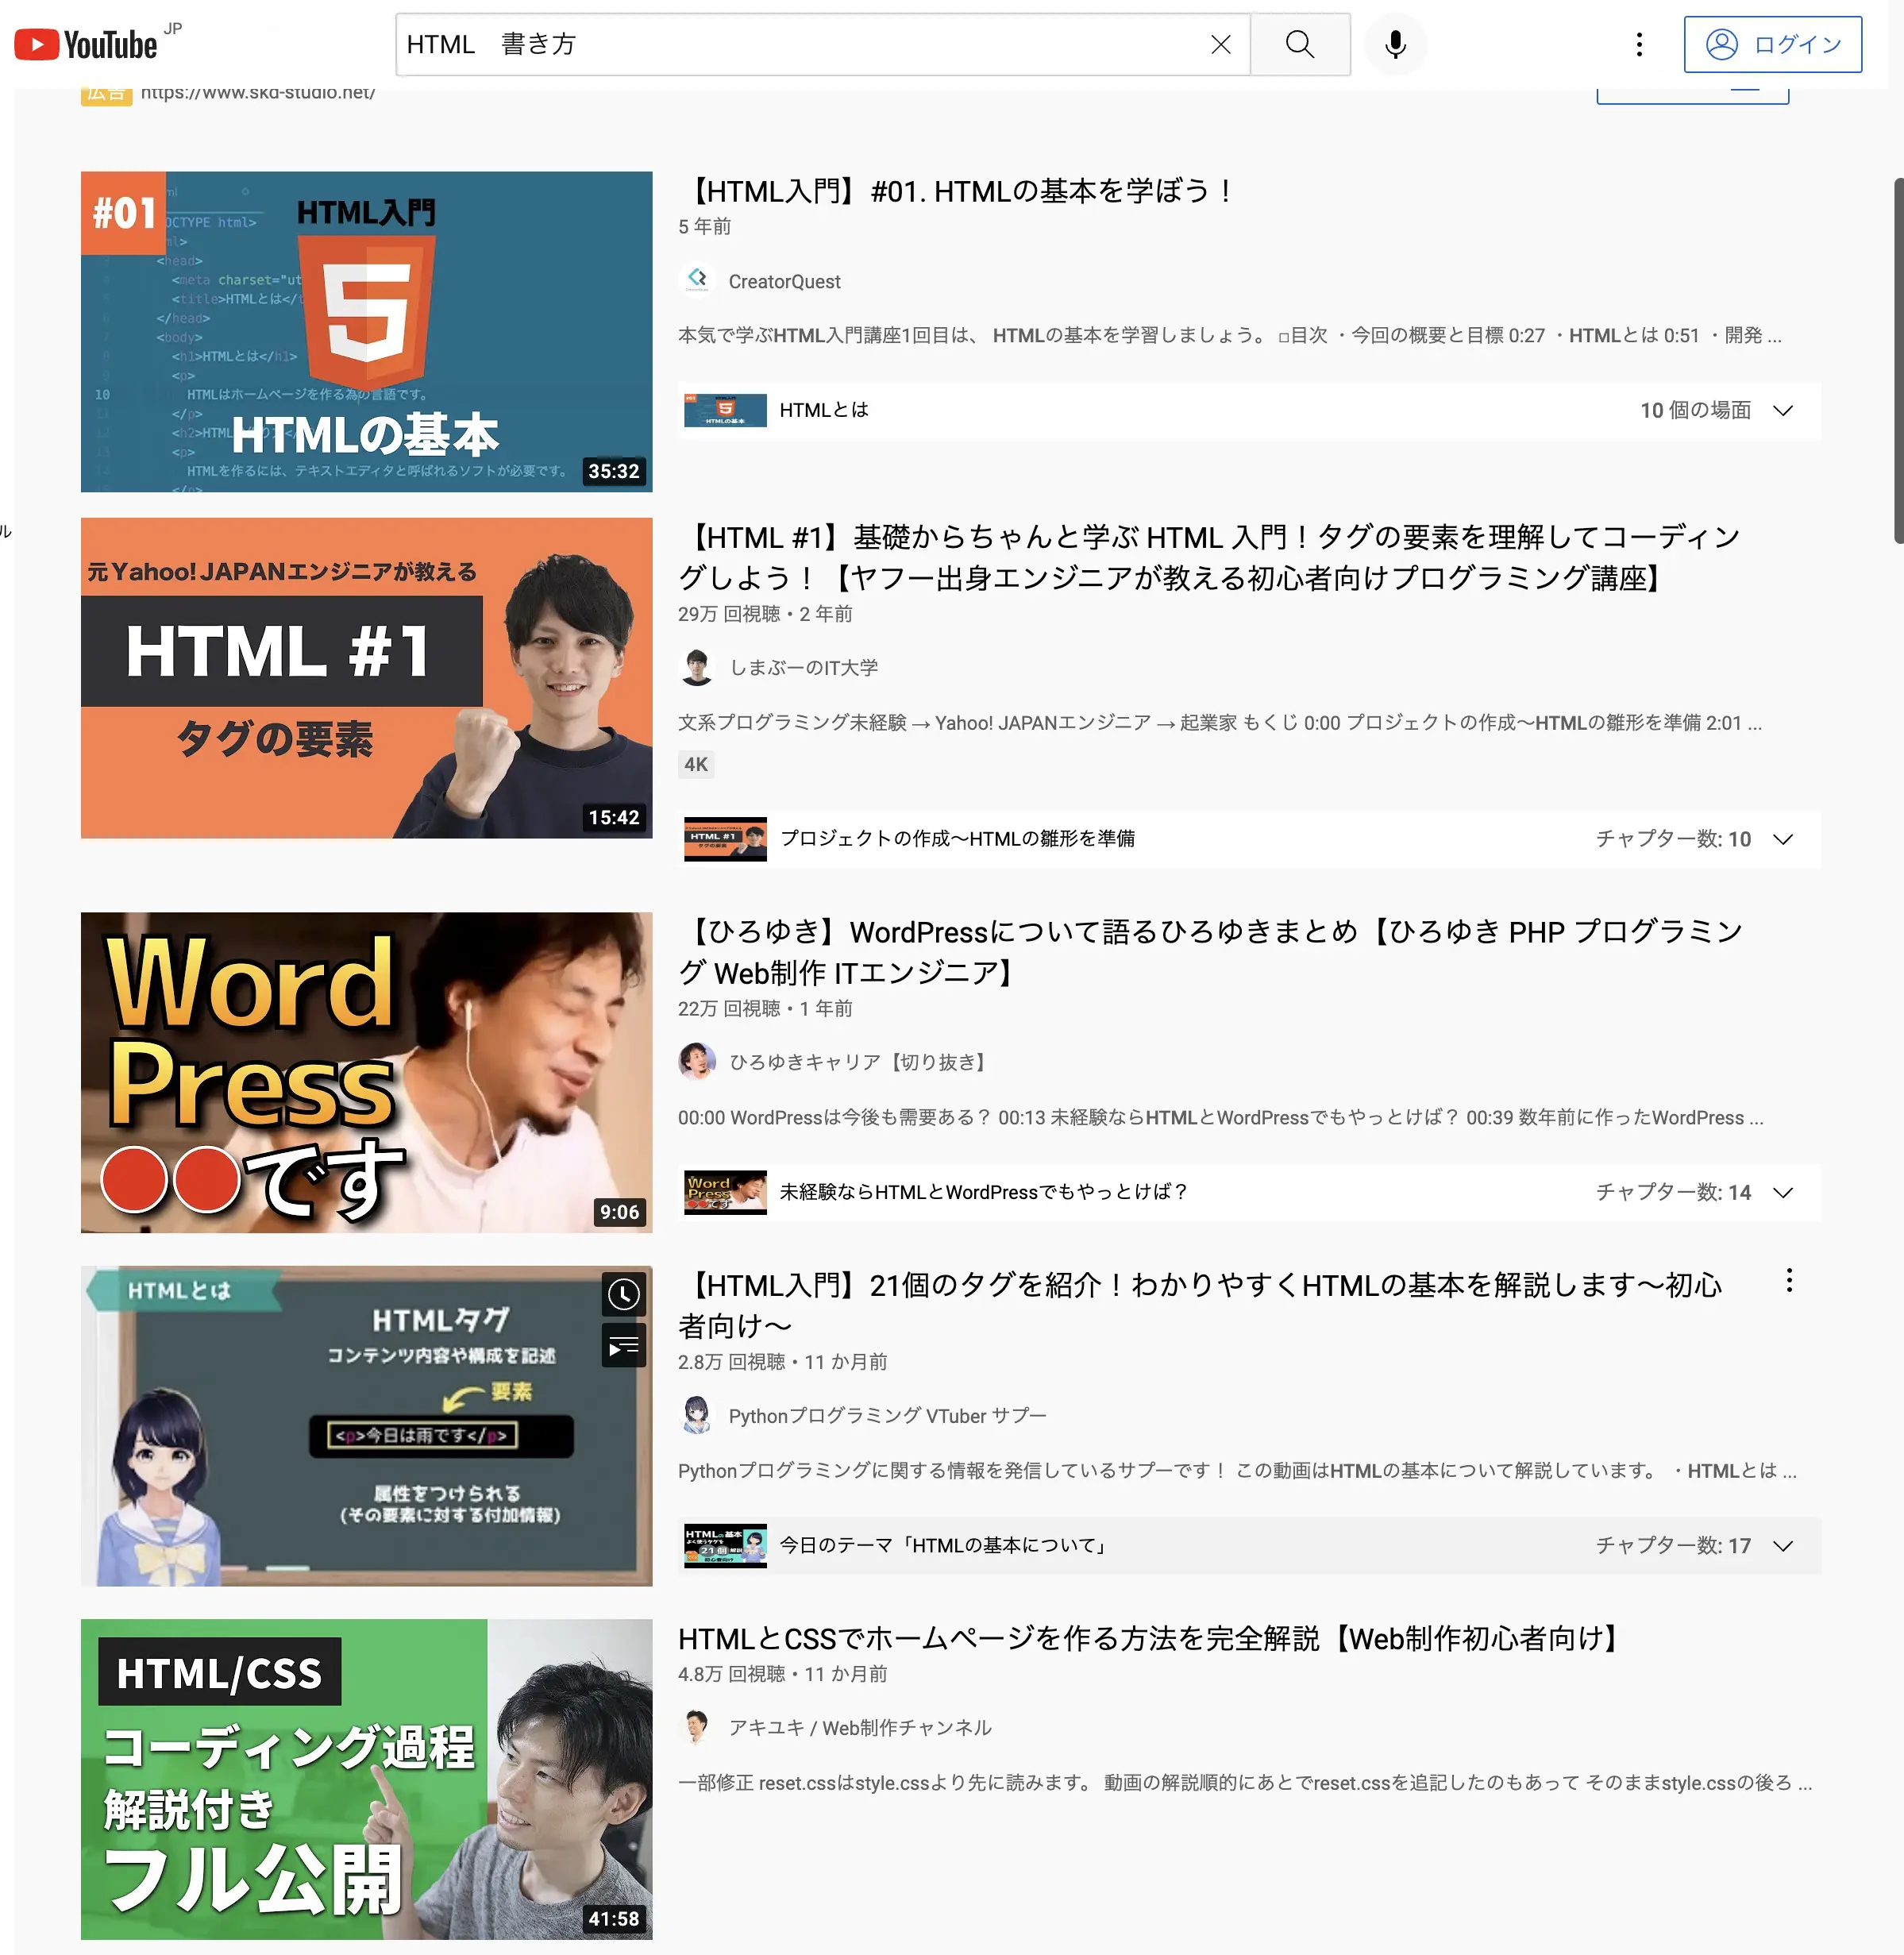The image size is (1904, 1955).
Task: Click the page vertical scrollbar
Action: coord(1897,360)
